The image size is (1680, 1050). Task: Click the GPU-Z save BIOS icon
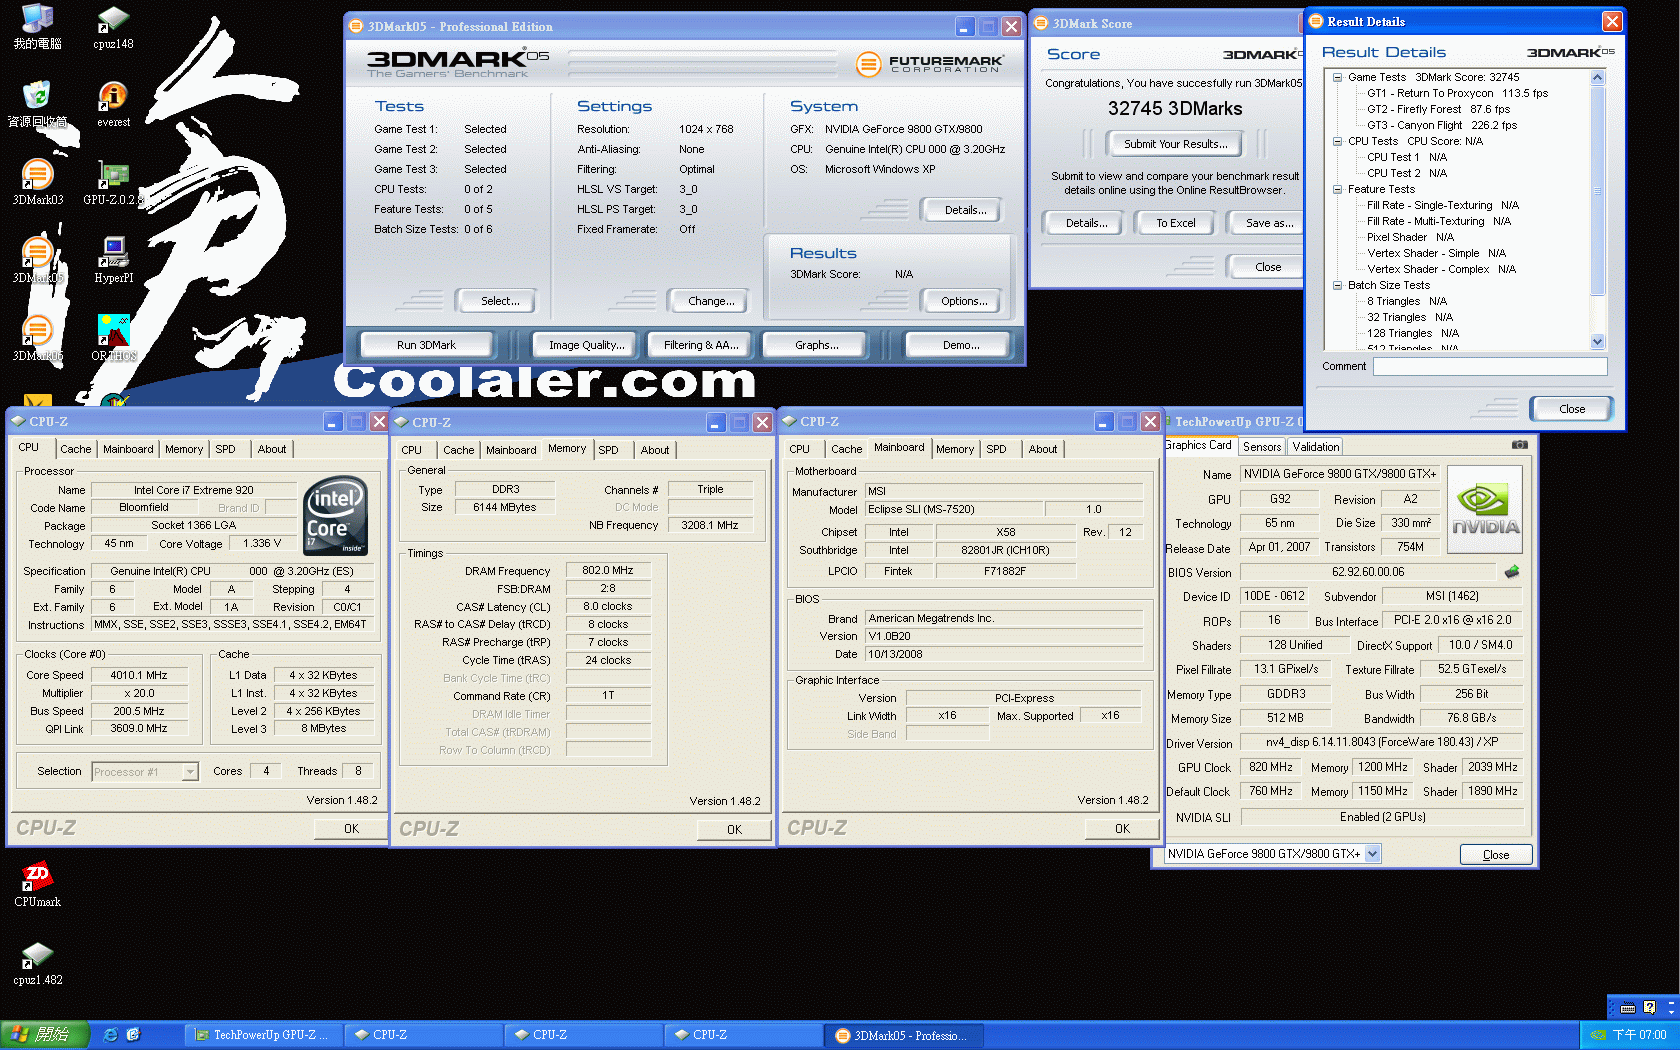tap(1511, 571)
